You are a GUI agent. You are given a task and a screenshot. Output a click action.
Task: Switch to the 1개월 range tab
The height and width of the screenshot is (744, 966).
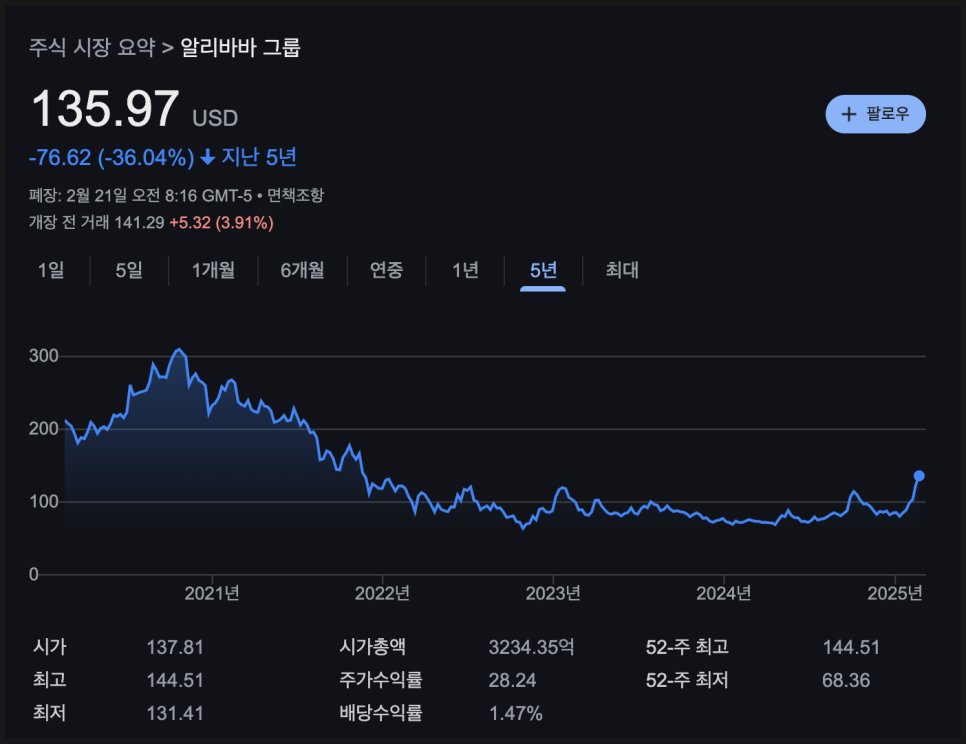(x=213, y=270)
